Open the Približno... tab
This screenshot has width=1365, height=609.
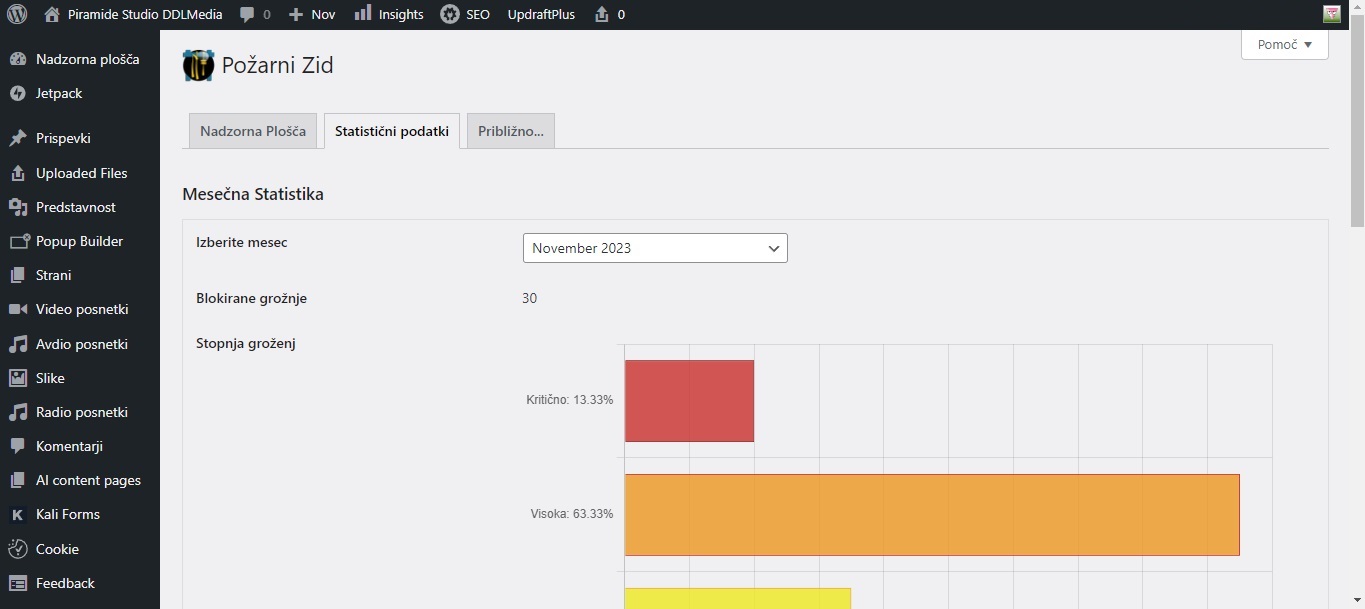(x=511, y=131)
